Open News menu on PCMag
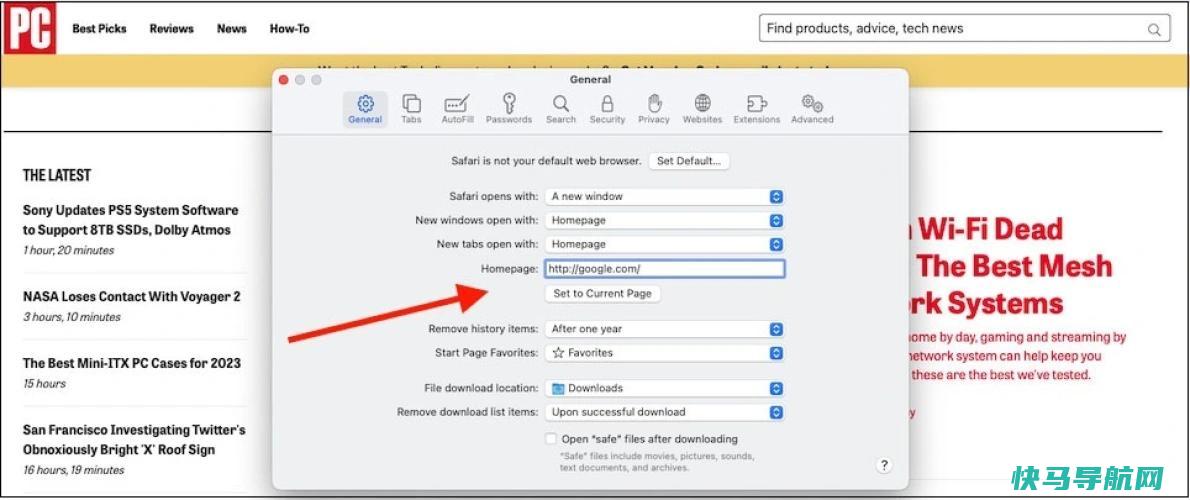 click(231, 29)
